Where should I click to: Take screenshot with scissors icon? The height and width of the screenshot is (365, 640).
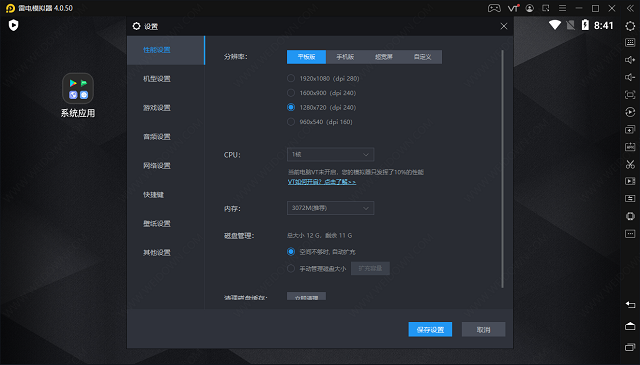click(x=630, y=164)
